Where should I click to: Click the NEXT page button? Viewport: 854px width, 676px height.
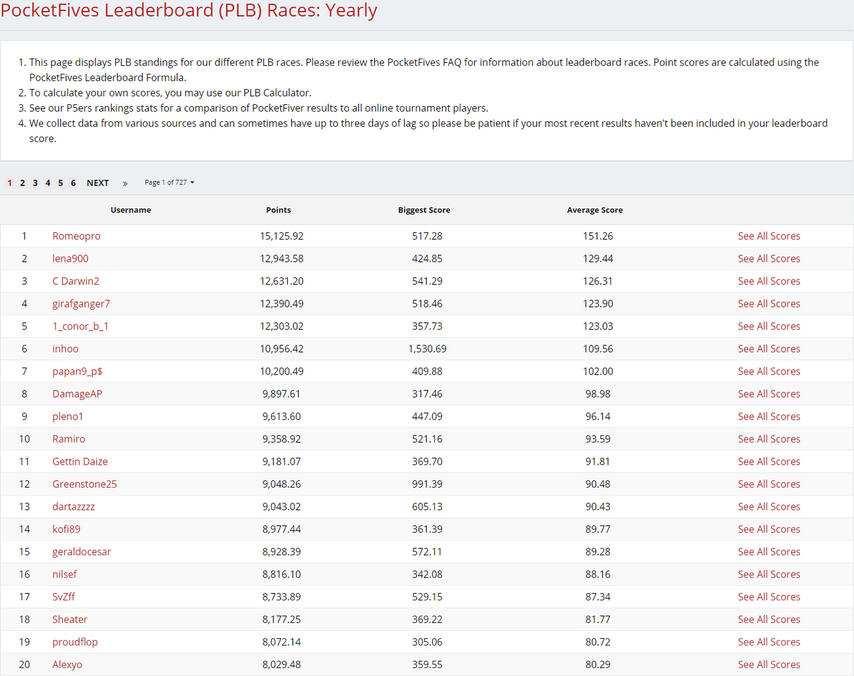[x=97, y=183]
